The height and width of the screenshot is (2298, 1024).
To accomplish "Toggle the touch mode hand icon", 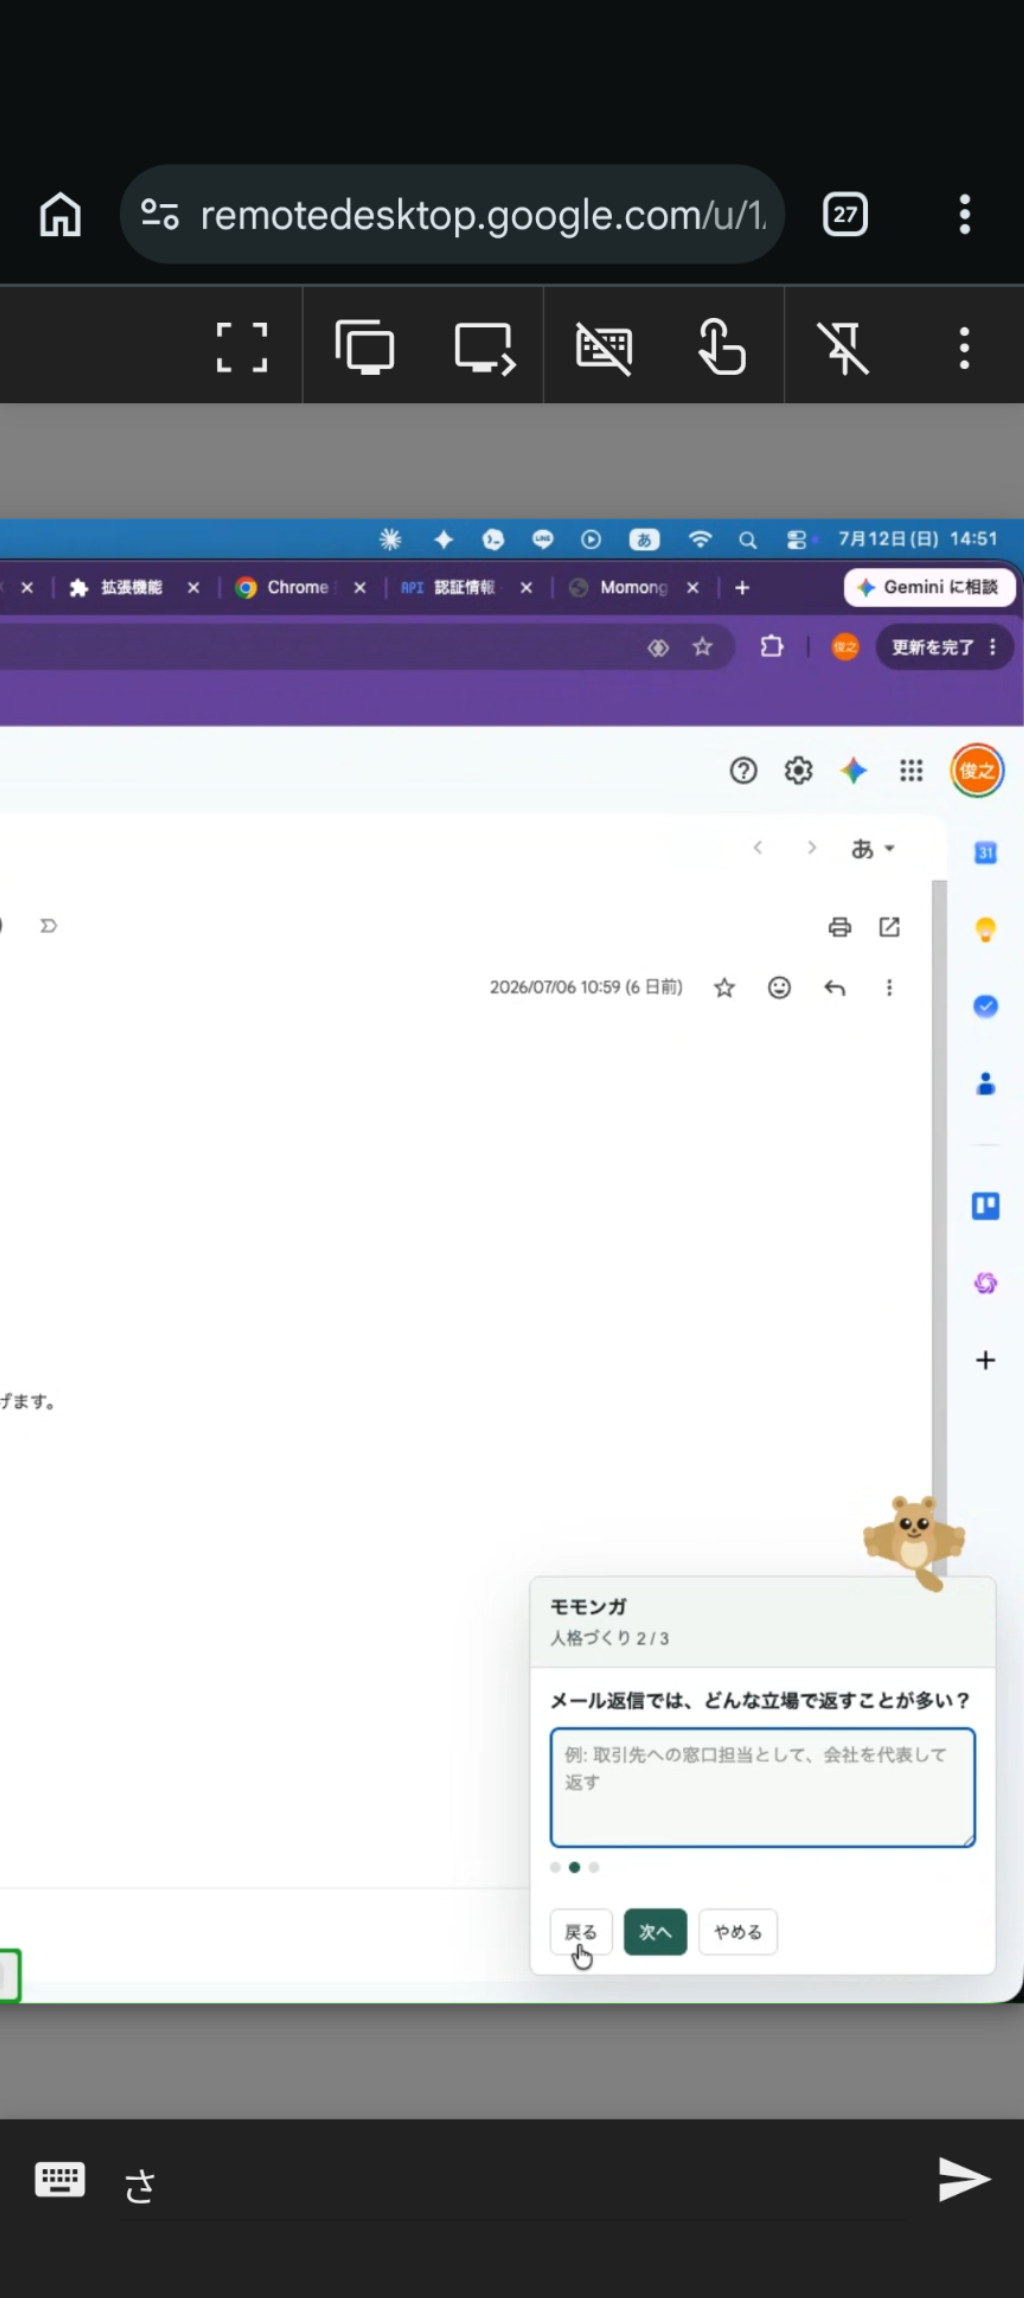I will 722,347.
